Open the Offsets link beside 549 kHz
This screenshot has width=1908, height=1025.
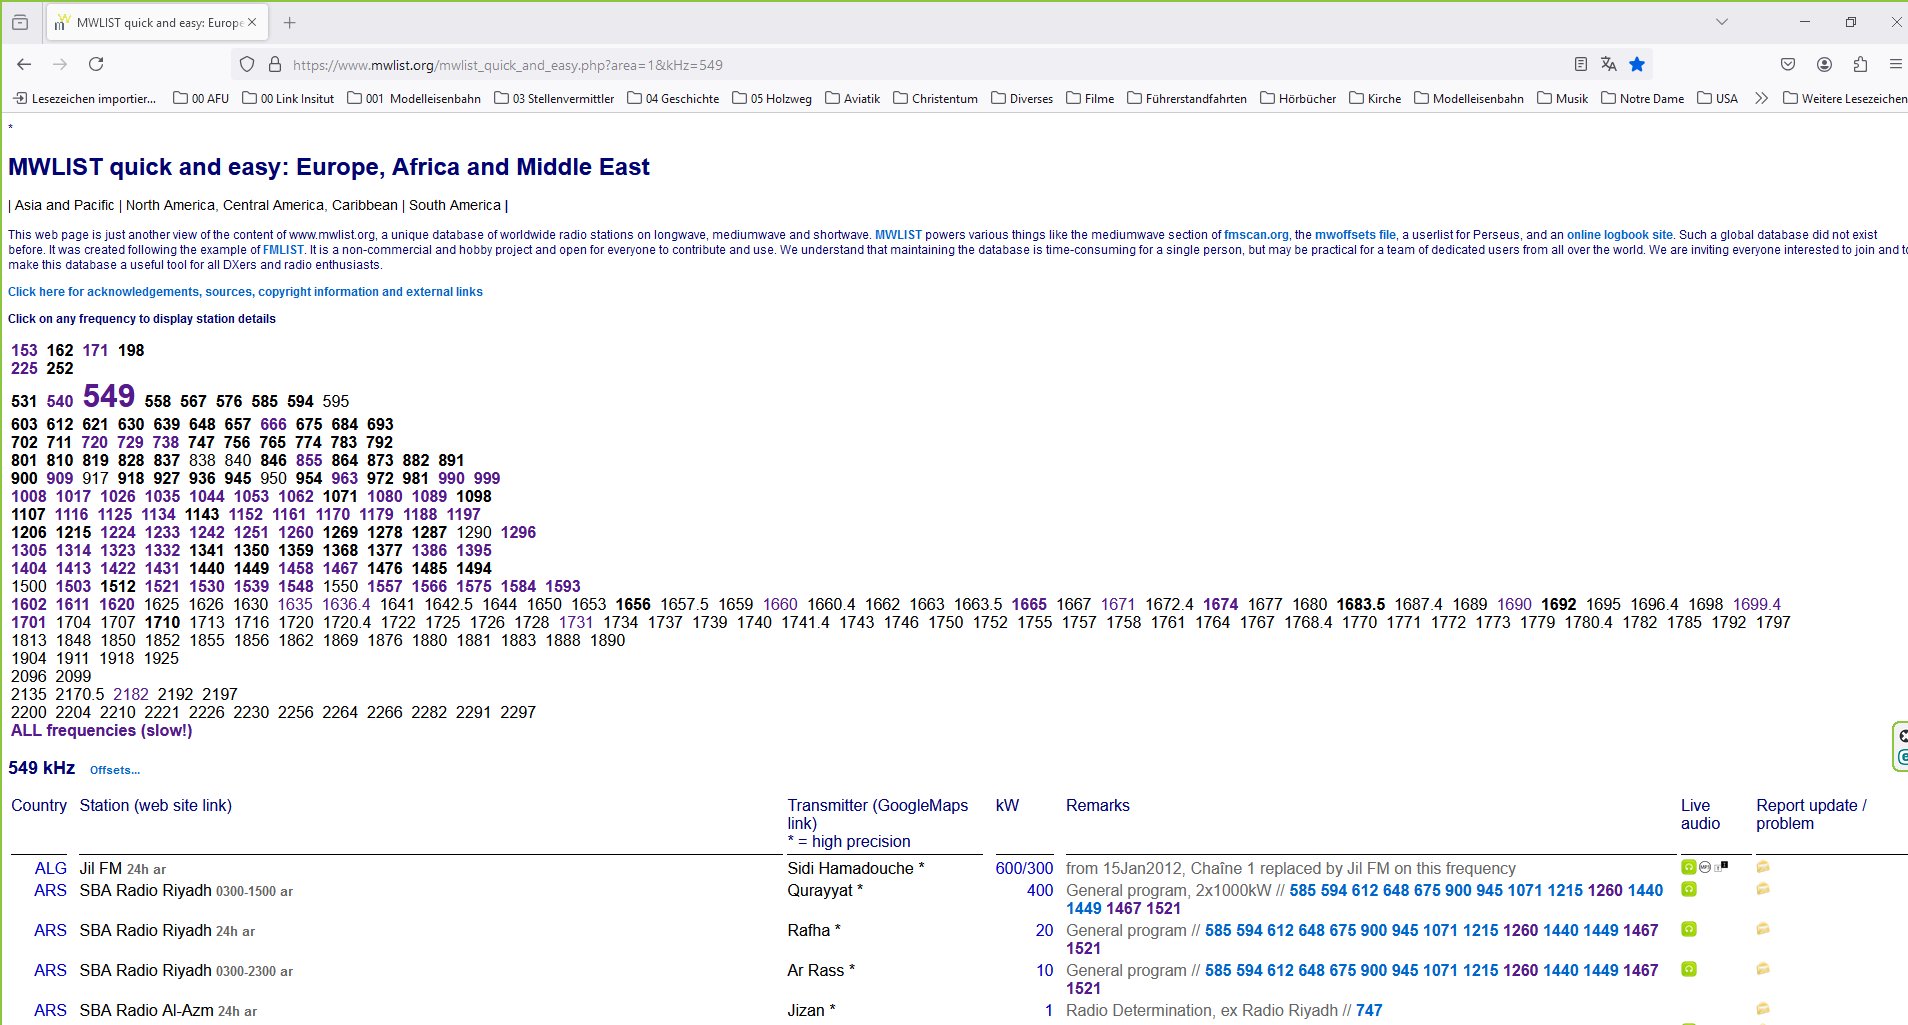tap(114, 770)
